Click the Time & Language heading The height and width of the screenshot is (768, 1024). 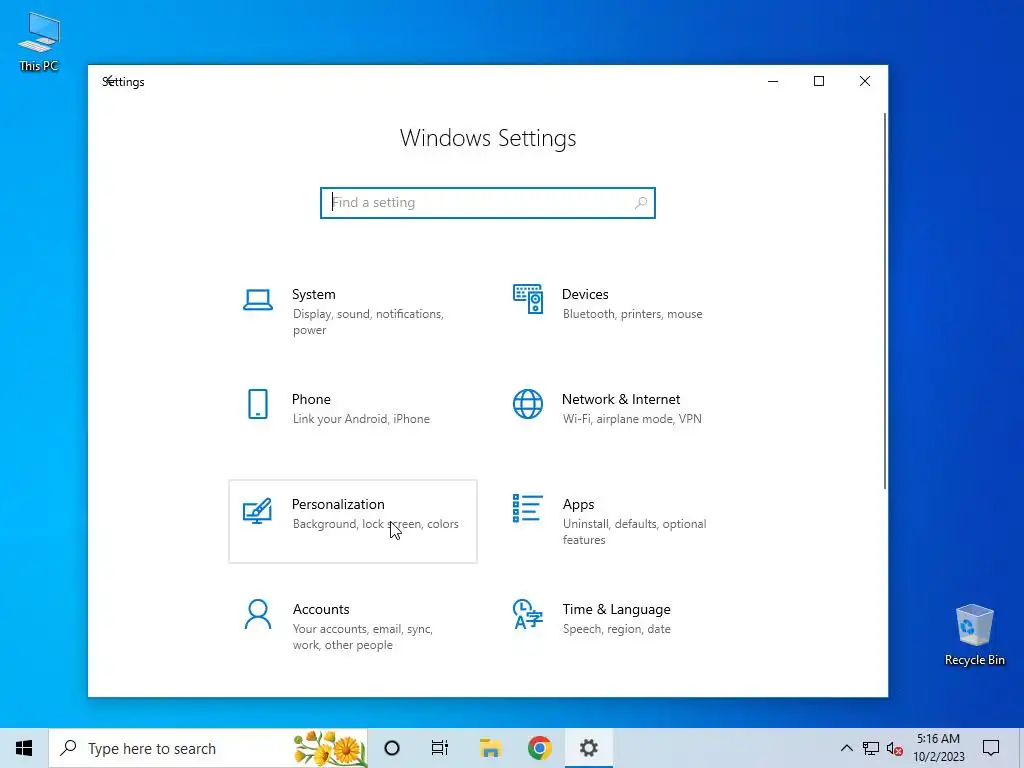click(x=616, y=610)
